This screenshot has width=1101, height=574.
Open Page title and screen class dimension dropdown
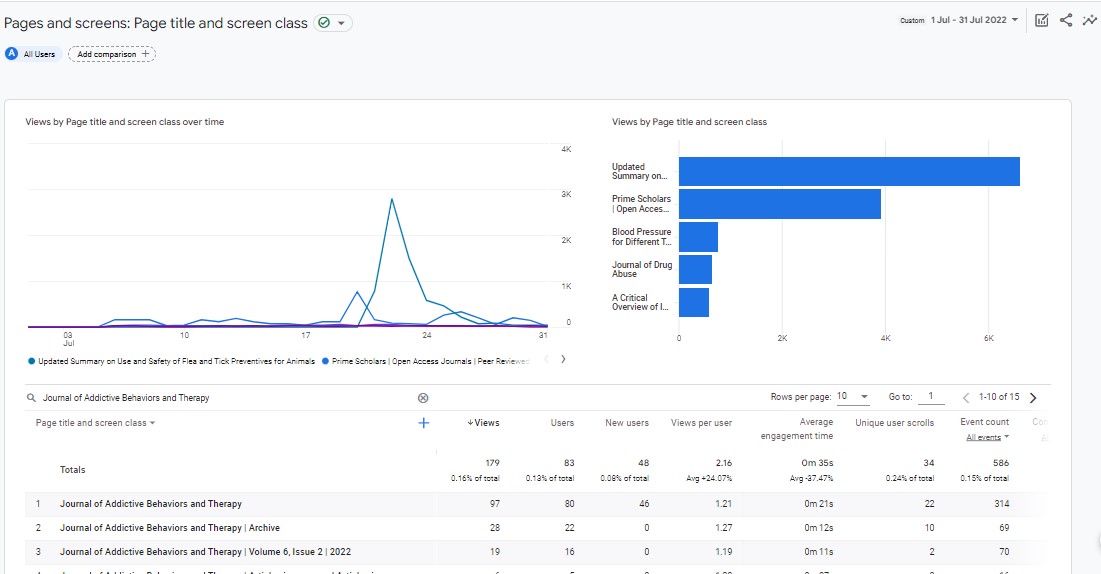(x=95, y=423)
